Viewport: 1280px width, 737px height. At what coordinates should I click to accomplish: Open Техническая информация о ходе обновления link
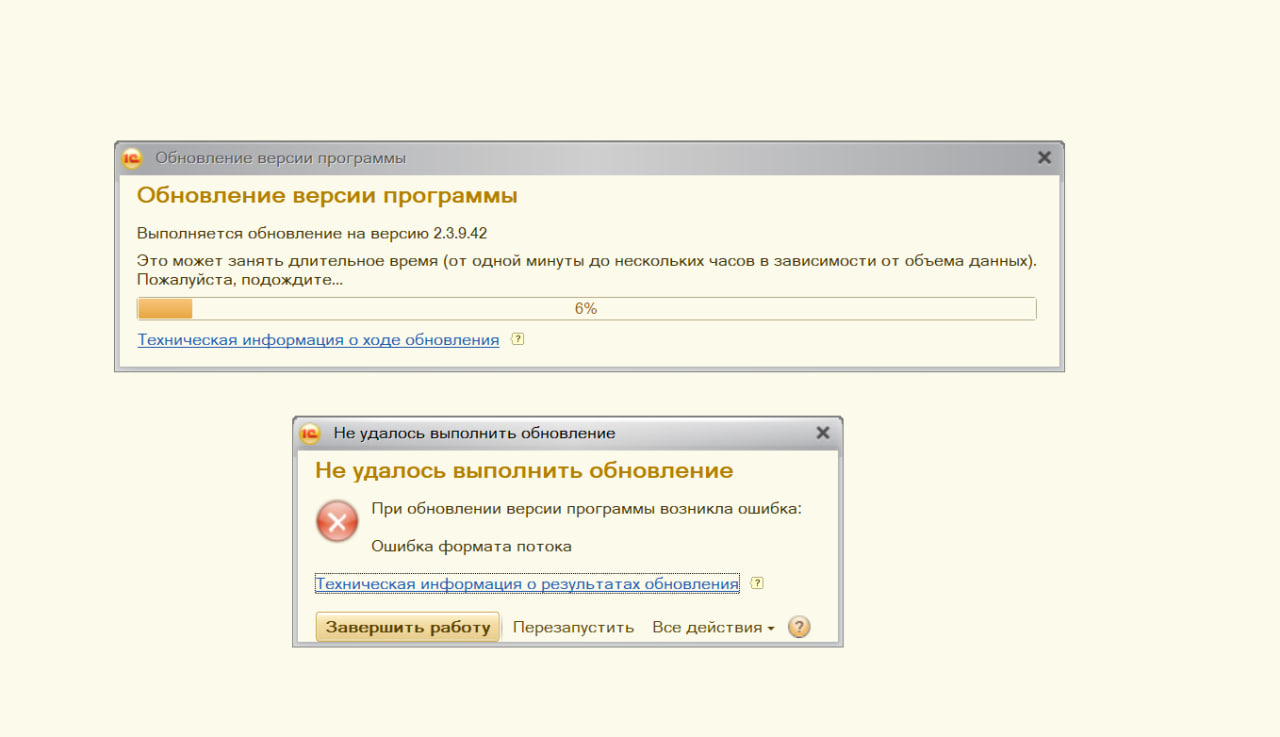[318, 340]
